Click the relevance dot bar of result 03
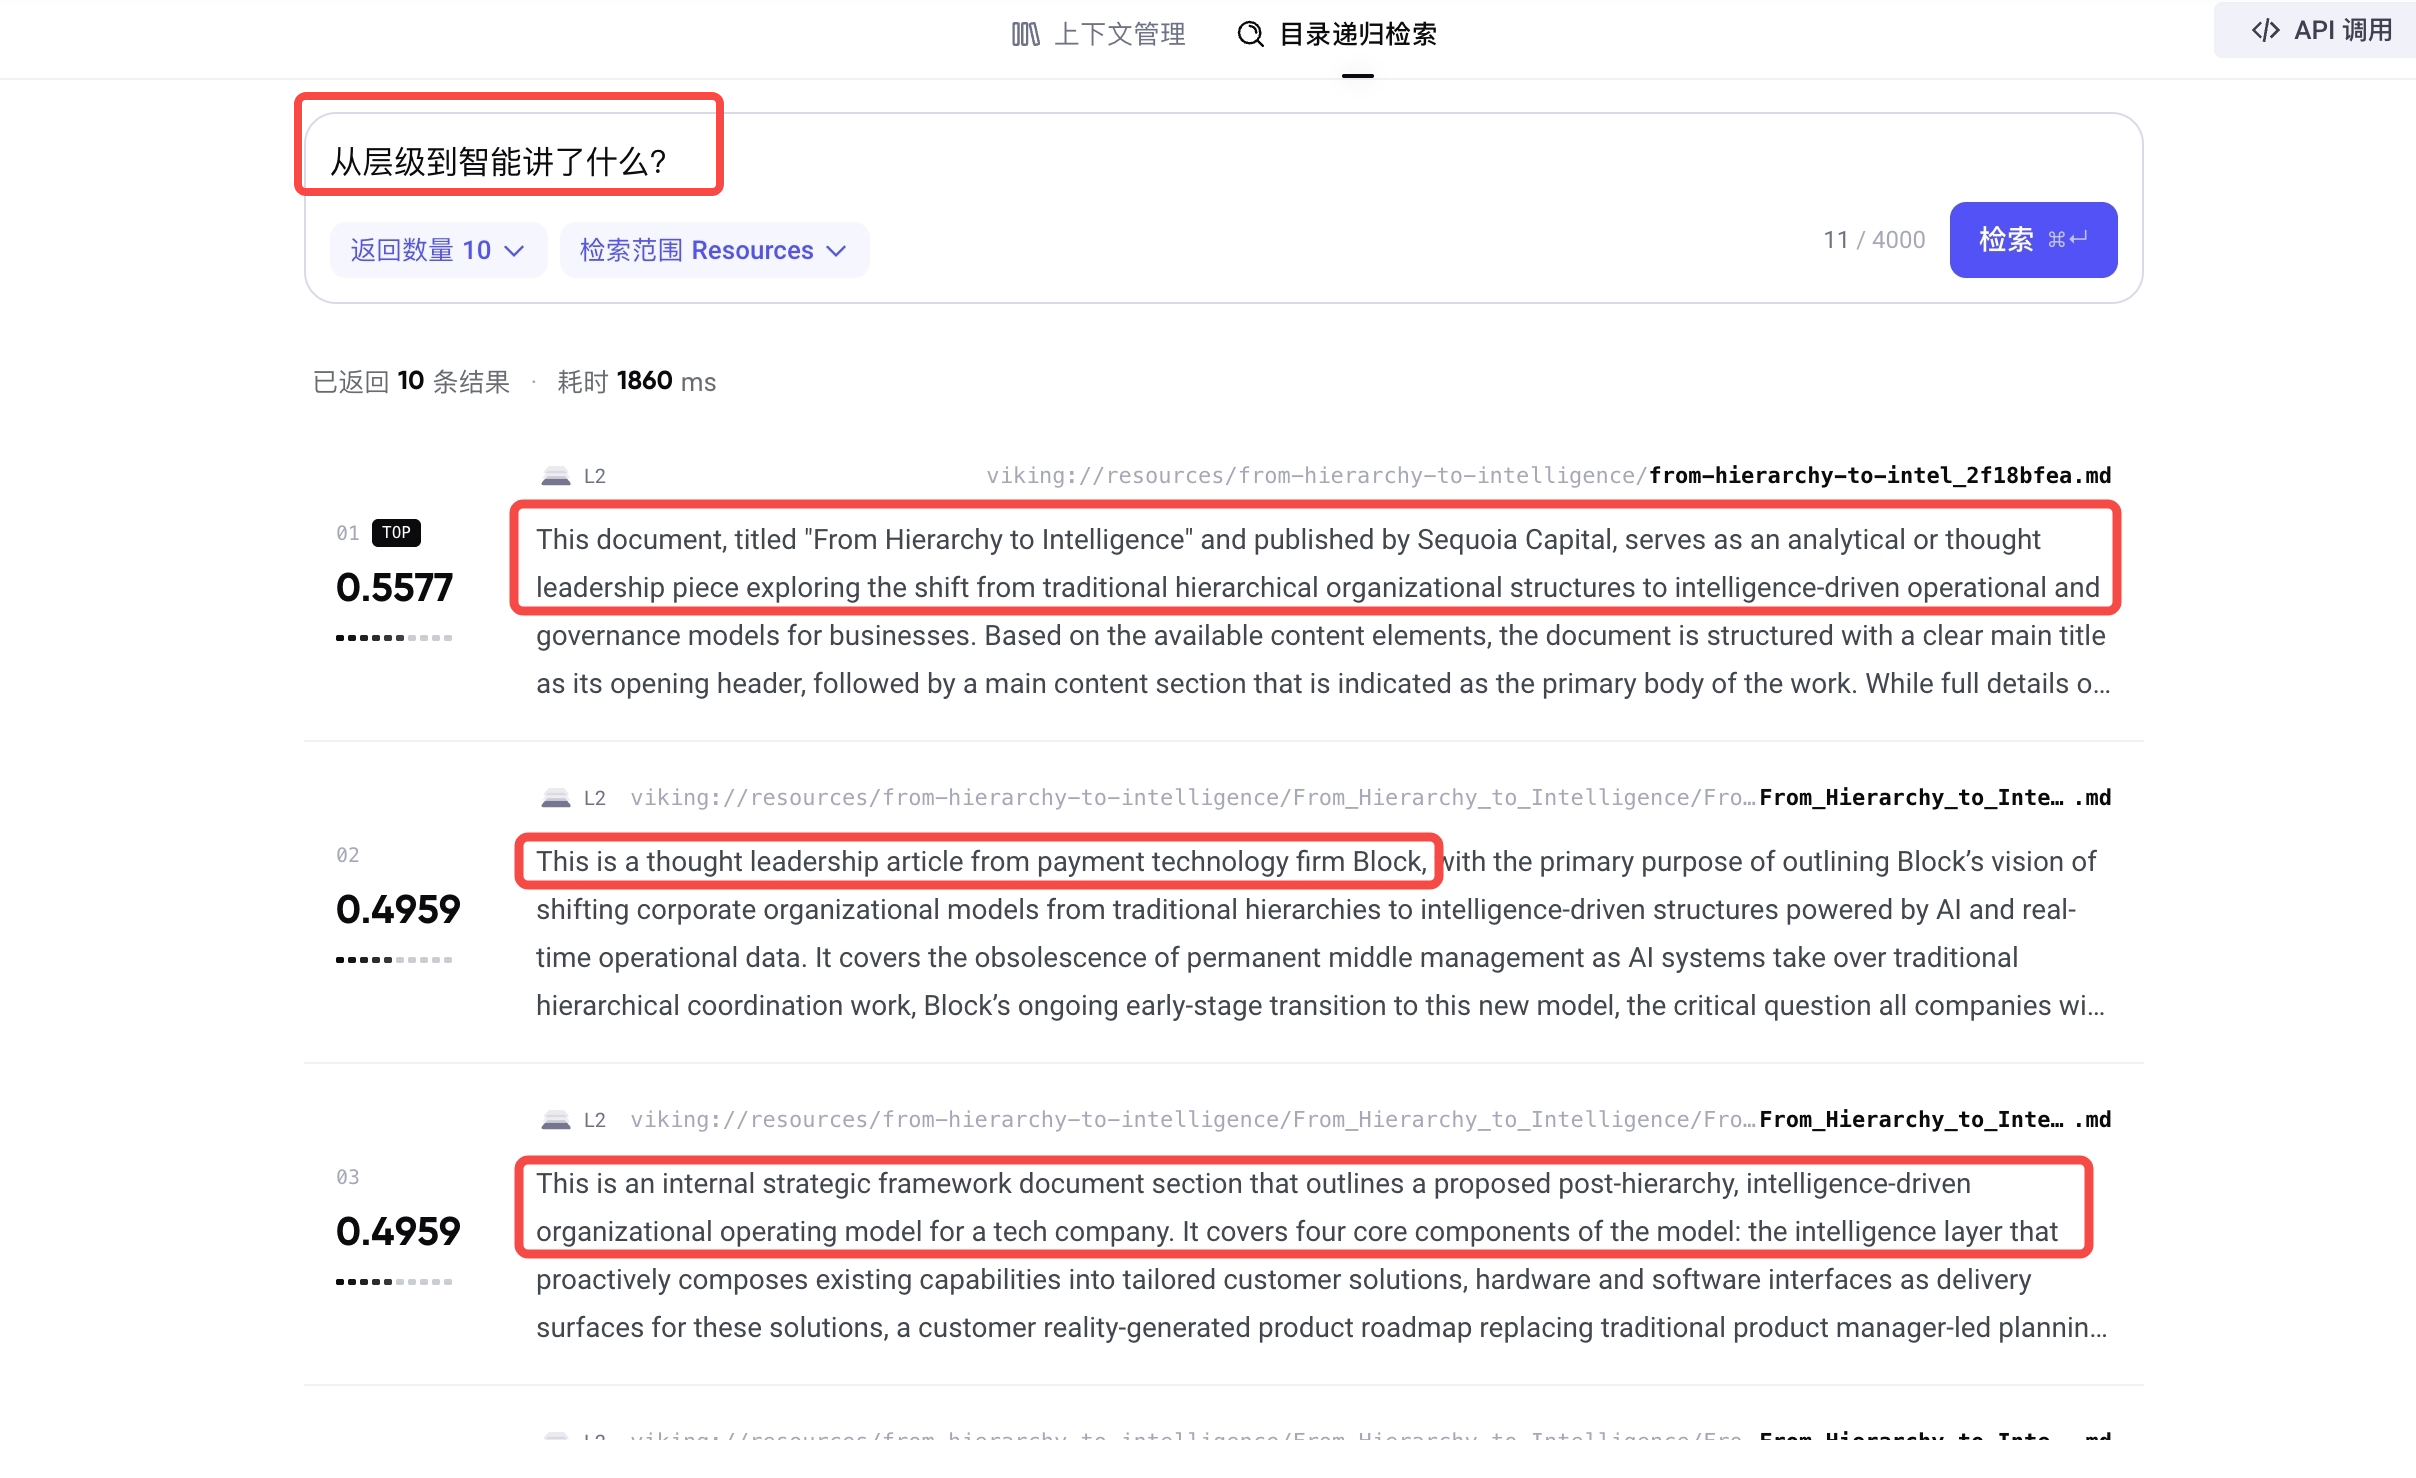 click(394, 1282)
